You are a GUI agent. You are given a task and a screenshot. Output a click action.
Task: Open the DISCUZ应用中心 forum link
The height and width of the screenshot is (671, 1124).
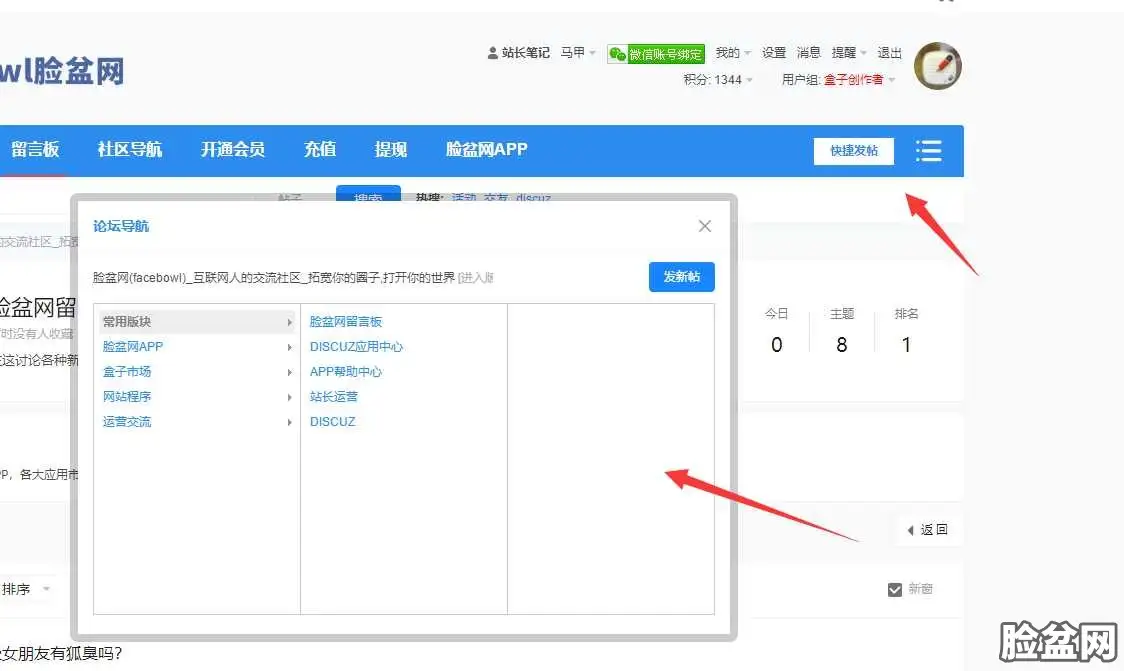tap(356, 347)
